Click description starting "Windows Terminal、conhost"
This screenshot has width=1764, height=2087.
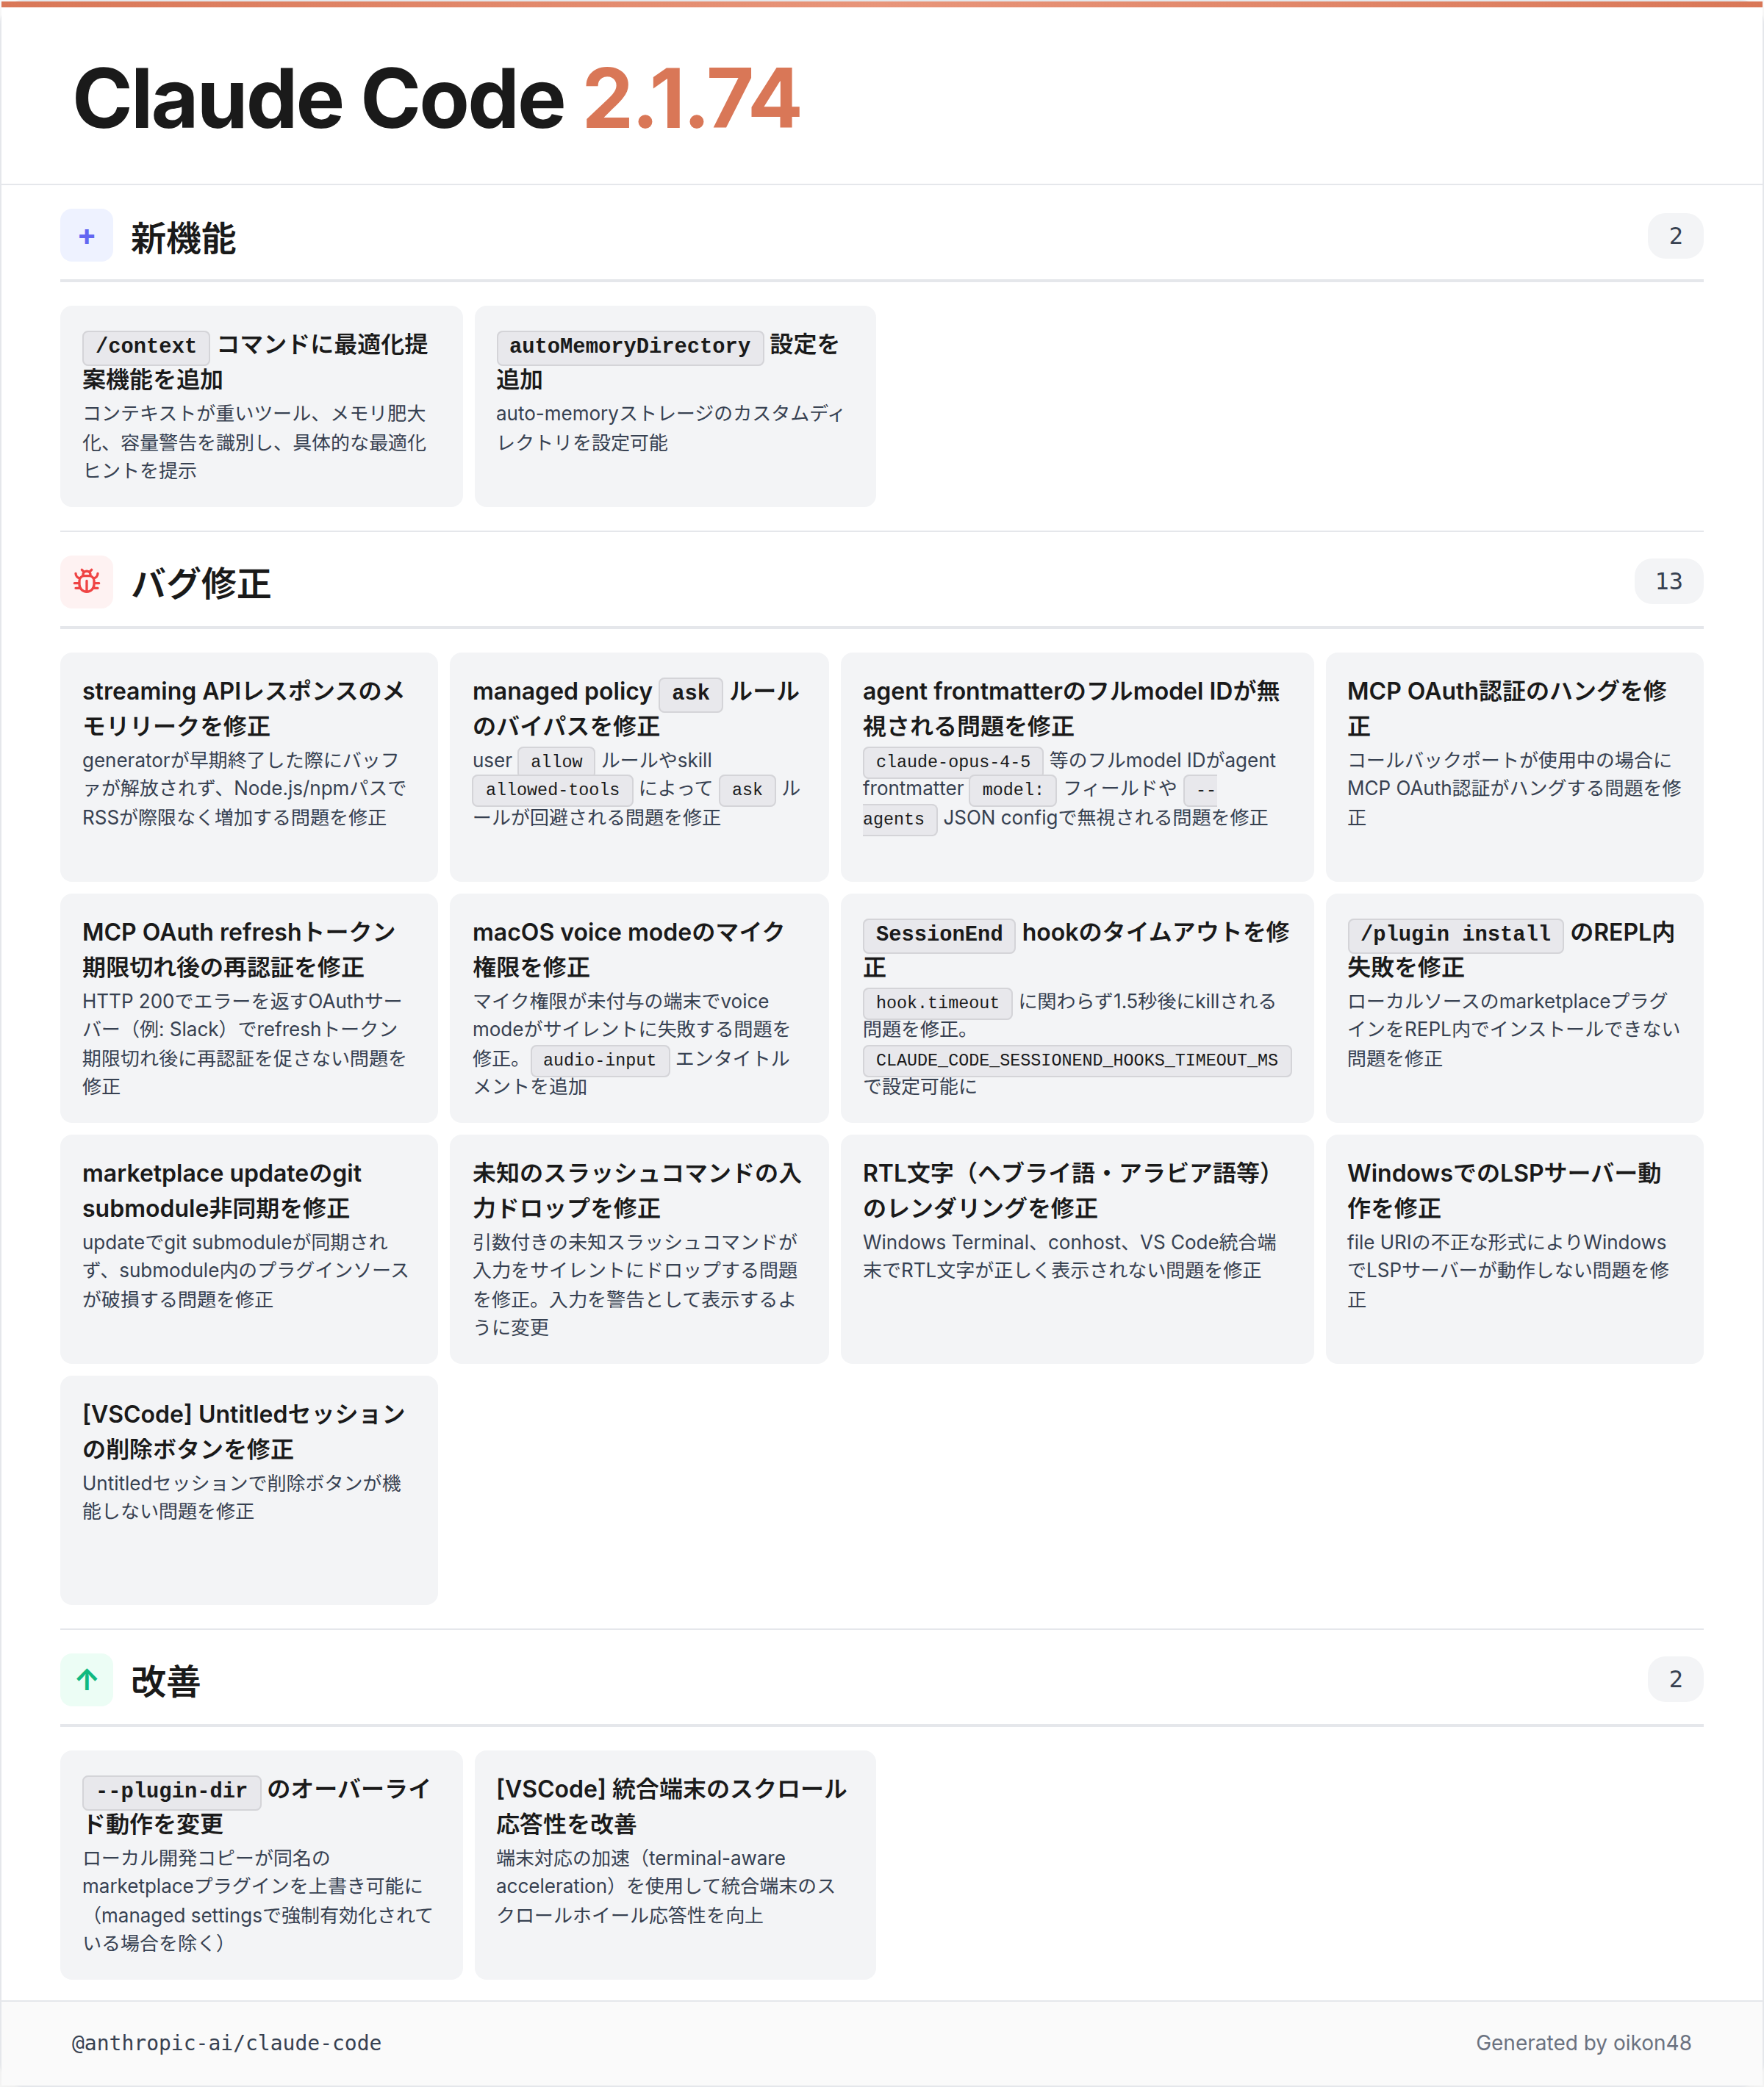click(x=1069, y=1256)
